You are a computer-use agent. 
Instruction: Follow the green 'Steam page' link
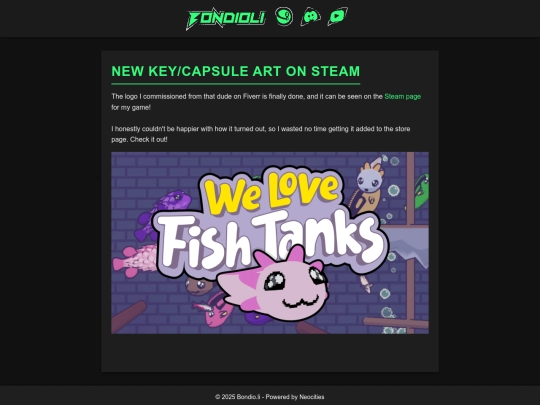point(403,96)
